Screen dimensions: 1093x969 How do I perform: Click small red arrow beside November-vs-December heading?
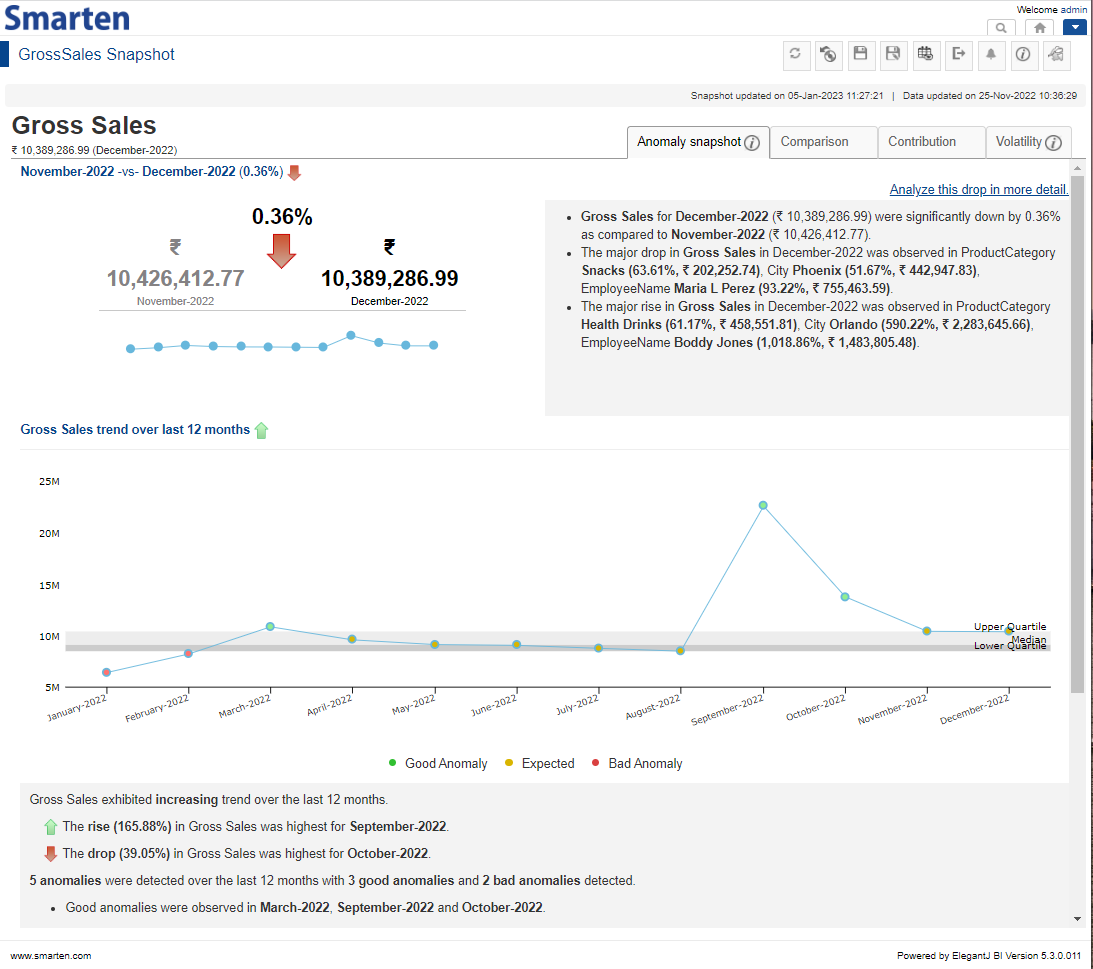(294, 172)
